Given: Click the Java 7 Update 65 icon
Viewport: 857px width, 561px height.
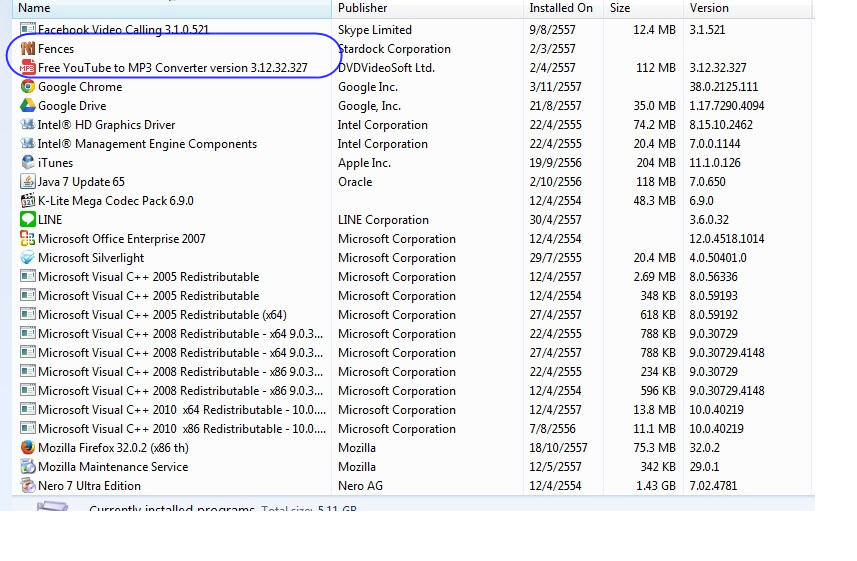Looking at the screenshot, I should click(28, 182).
